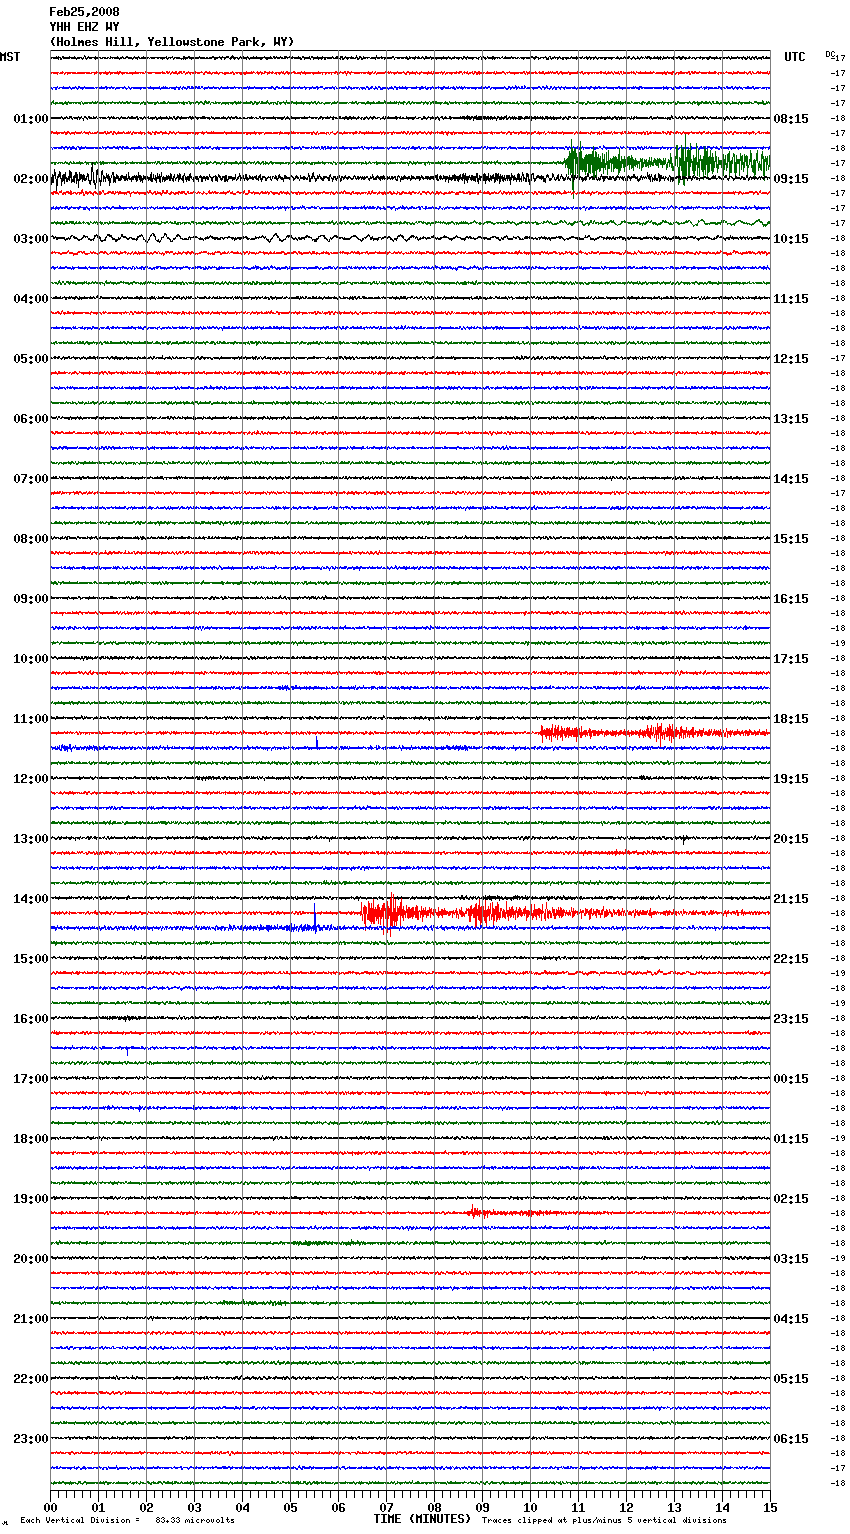Click the blue spike under the 11:00 MST row
The image size is (850, 1534).
[317, 743]
